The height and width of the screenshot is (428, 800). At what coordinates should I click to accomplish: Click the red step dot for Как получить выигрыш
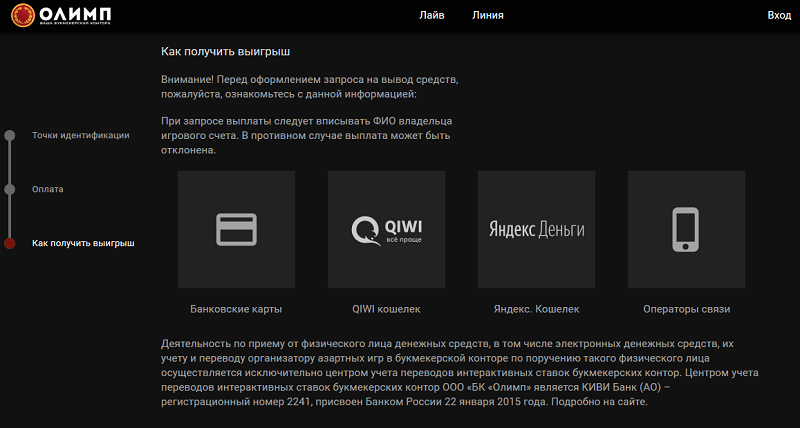[x=9, y=243]
